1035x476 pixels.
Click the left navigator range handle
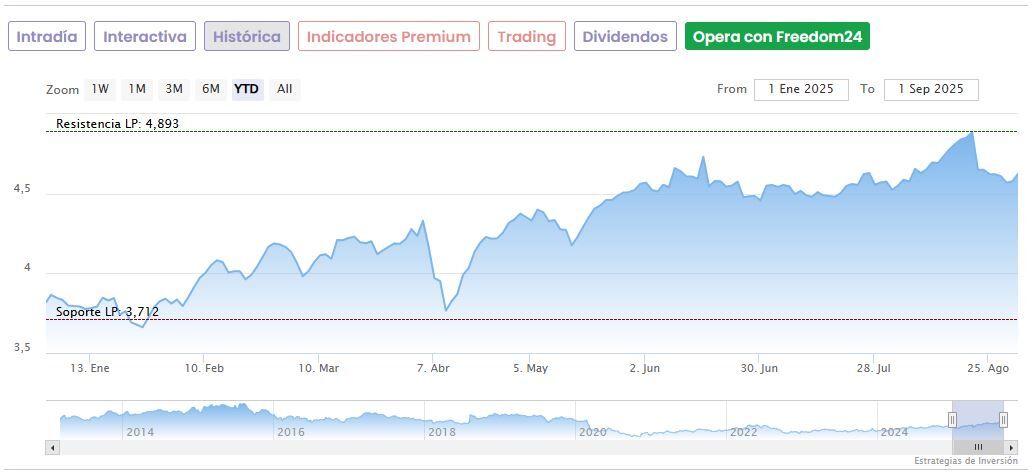(x=952, y=420)
